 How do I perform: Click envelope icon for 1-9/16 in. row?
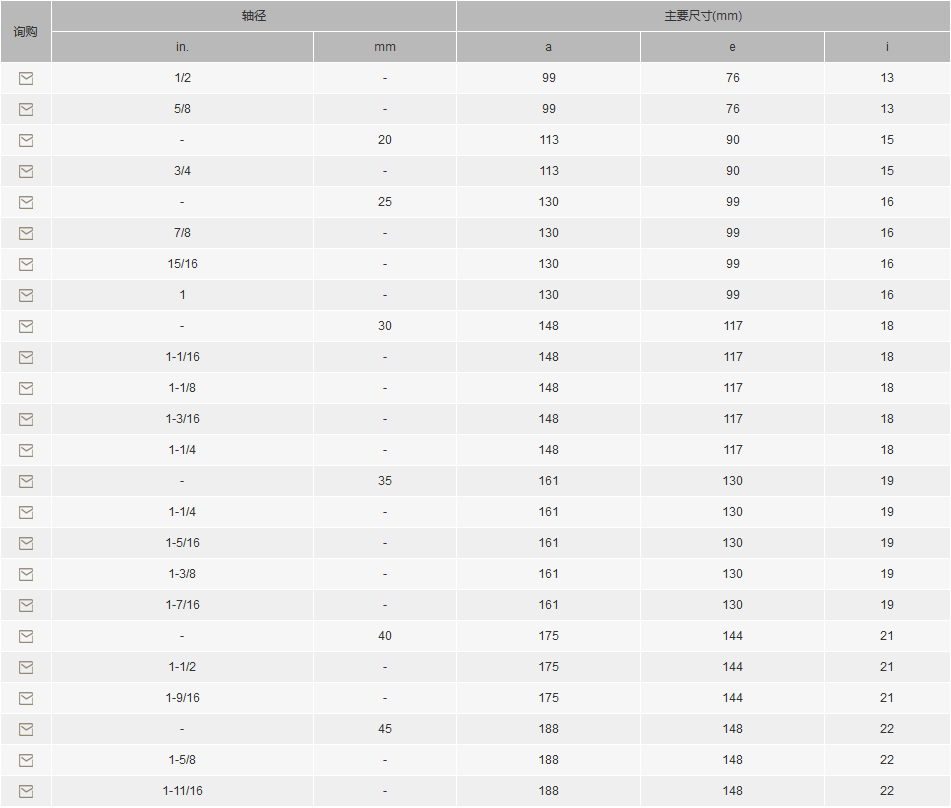click(26, 698)
